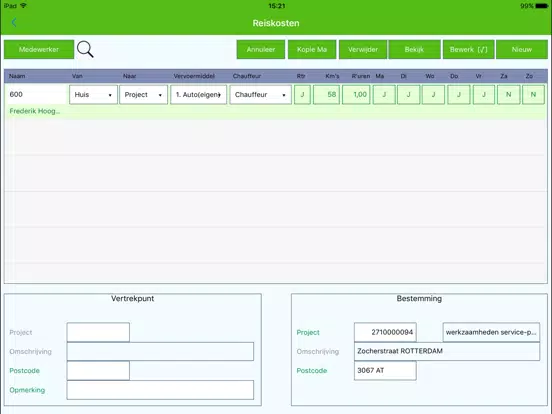Click the Annuleer button
This screenshot has height=414, width=552.
click(261, 49)
